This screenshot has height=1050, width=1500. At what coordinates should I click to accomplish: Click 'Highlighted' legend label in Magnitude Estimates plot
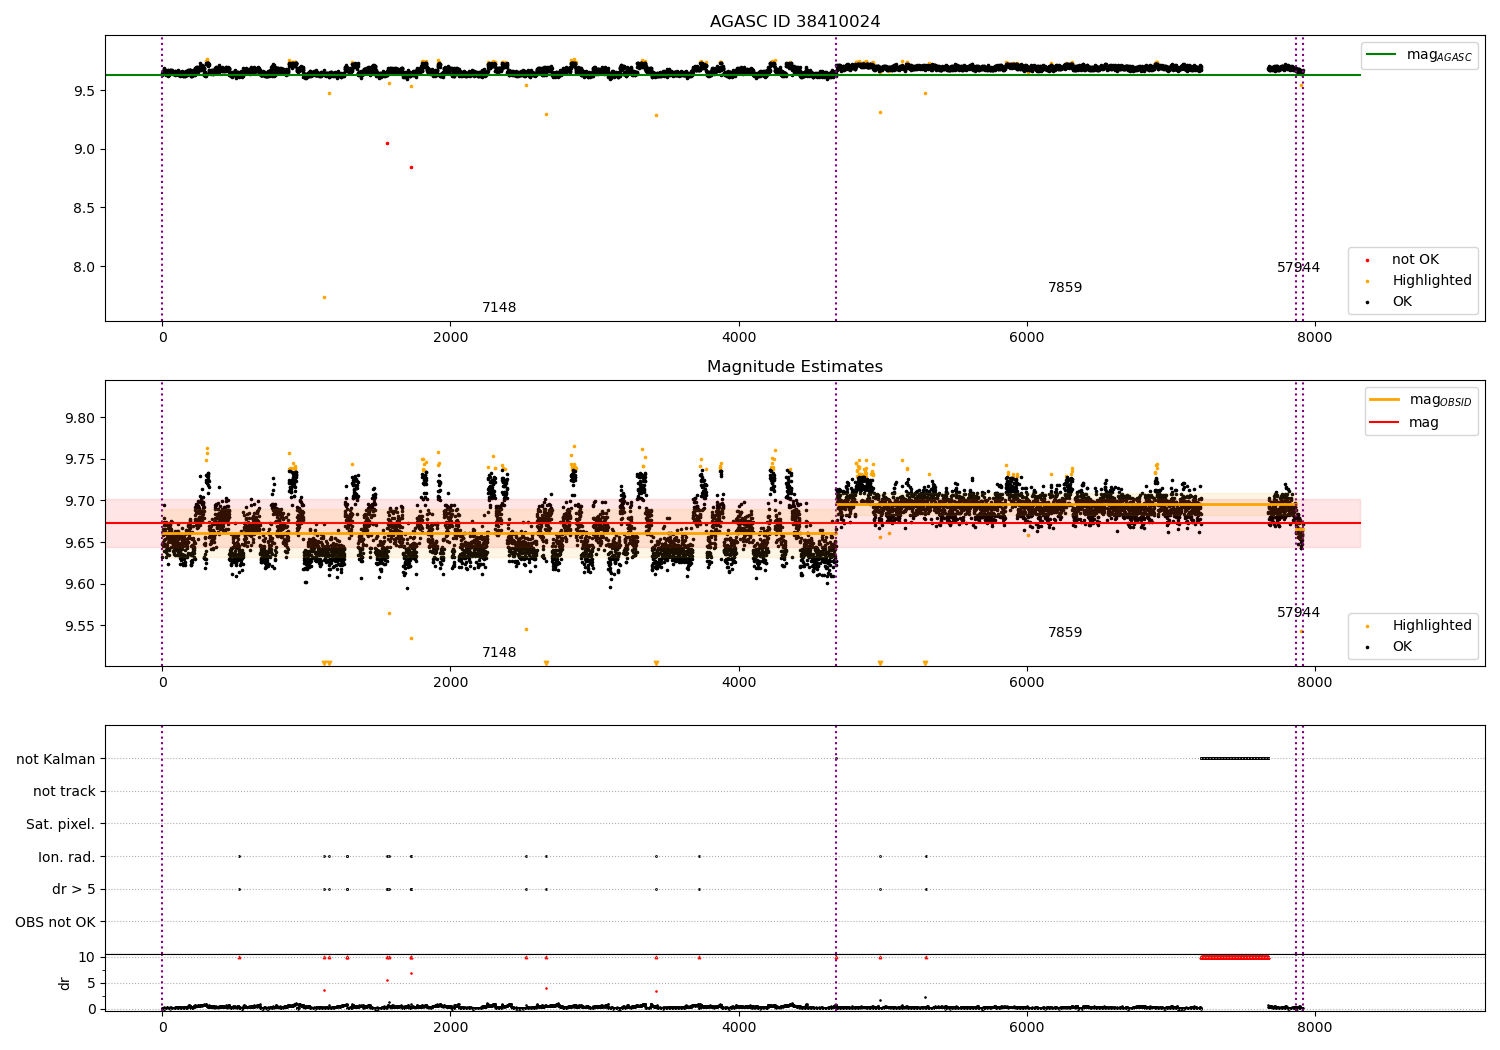(x=1432, y=625)
